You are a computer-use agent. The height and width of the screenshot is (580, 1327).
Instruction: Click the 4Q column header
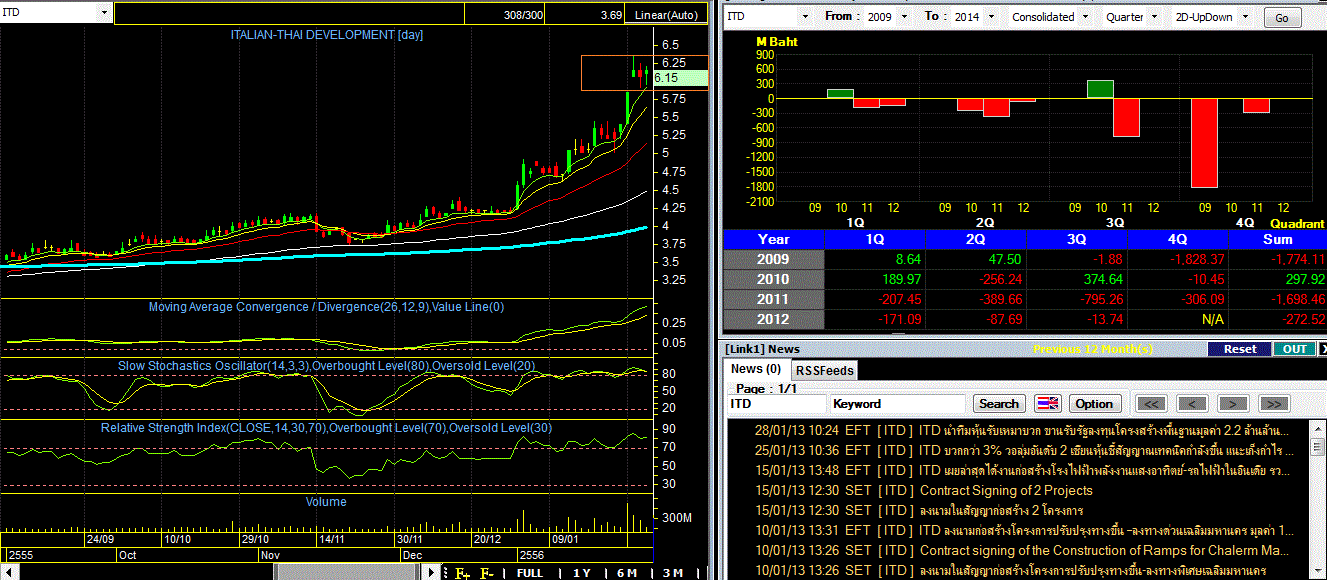tap(1178, 239)
